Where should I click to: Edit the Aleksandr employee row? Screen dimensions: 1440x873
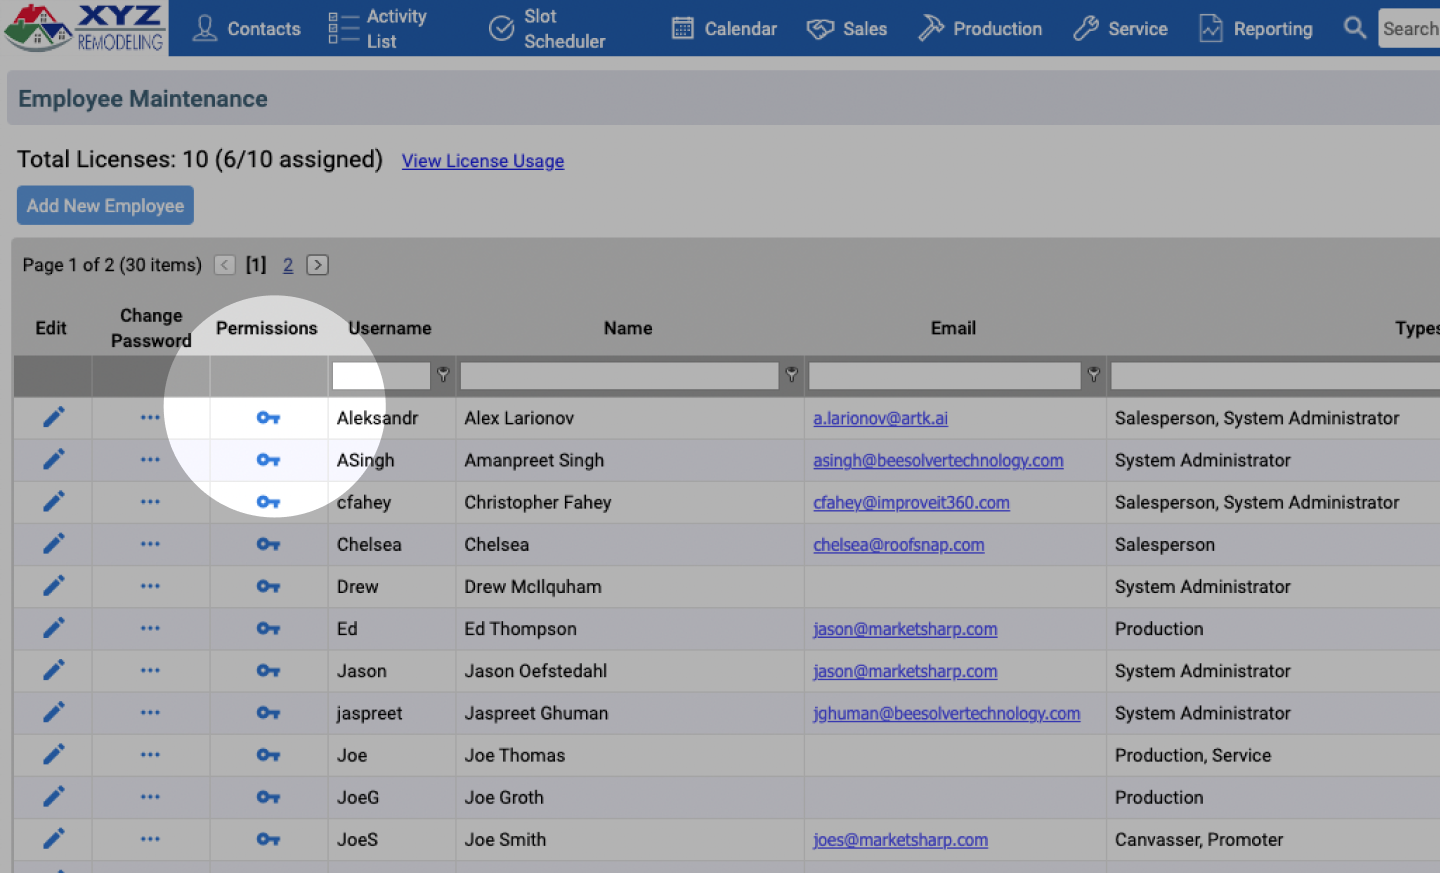point(53,418)
